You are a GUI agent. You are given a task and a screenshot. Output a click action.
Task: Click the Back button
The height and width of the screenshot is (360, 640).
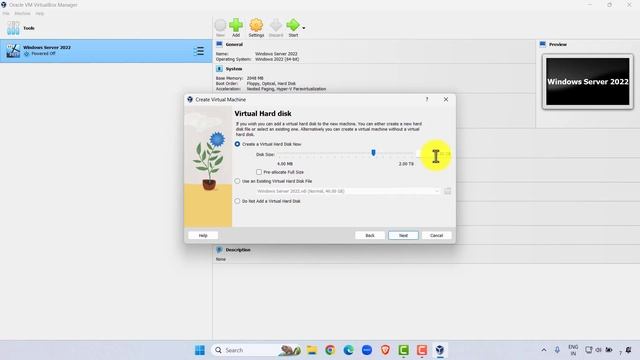370,236
